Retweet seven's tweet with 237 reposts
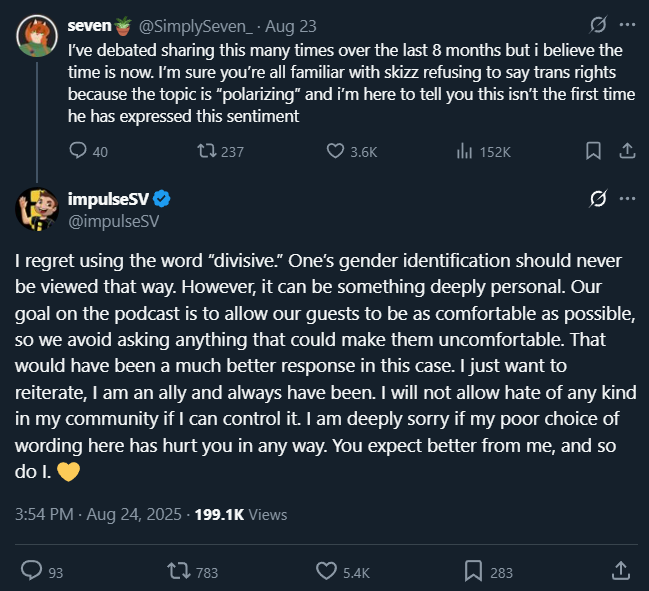 click(205, 151)
